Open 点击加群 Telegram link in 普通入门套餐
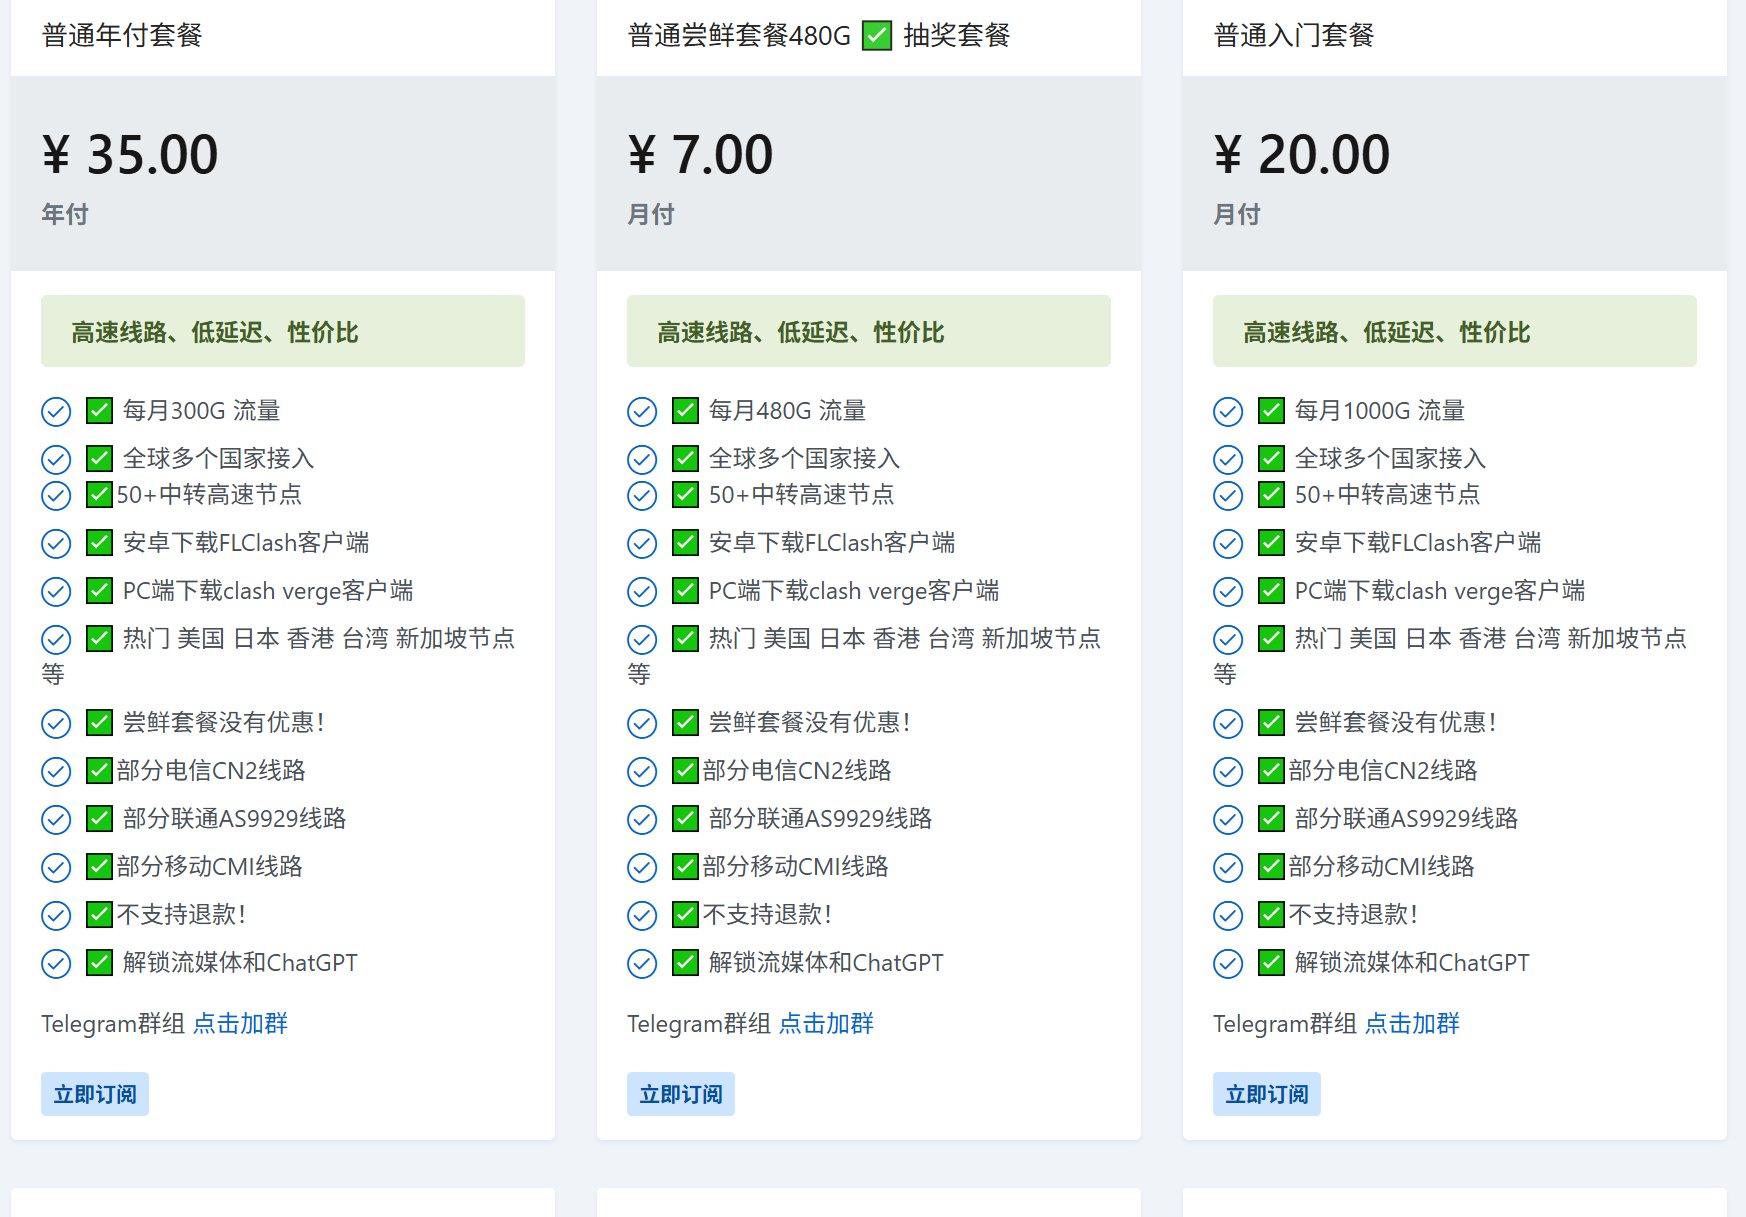Screen dimensions: 1746x1217 (1412, 1023)
